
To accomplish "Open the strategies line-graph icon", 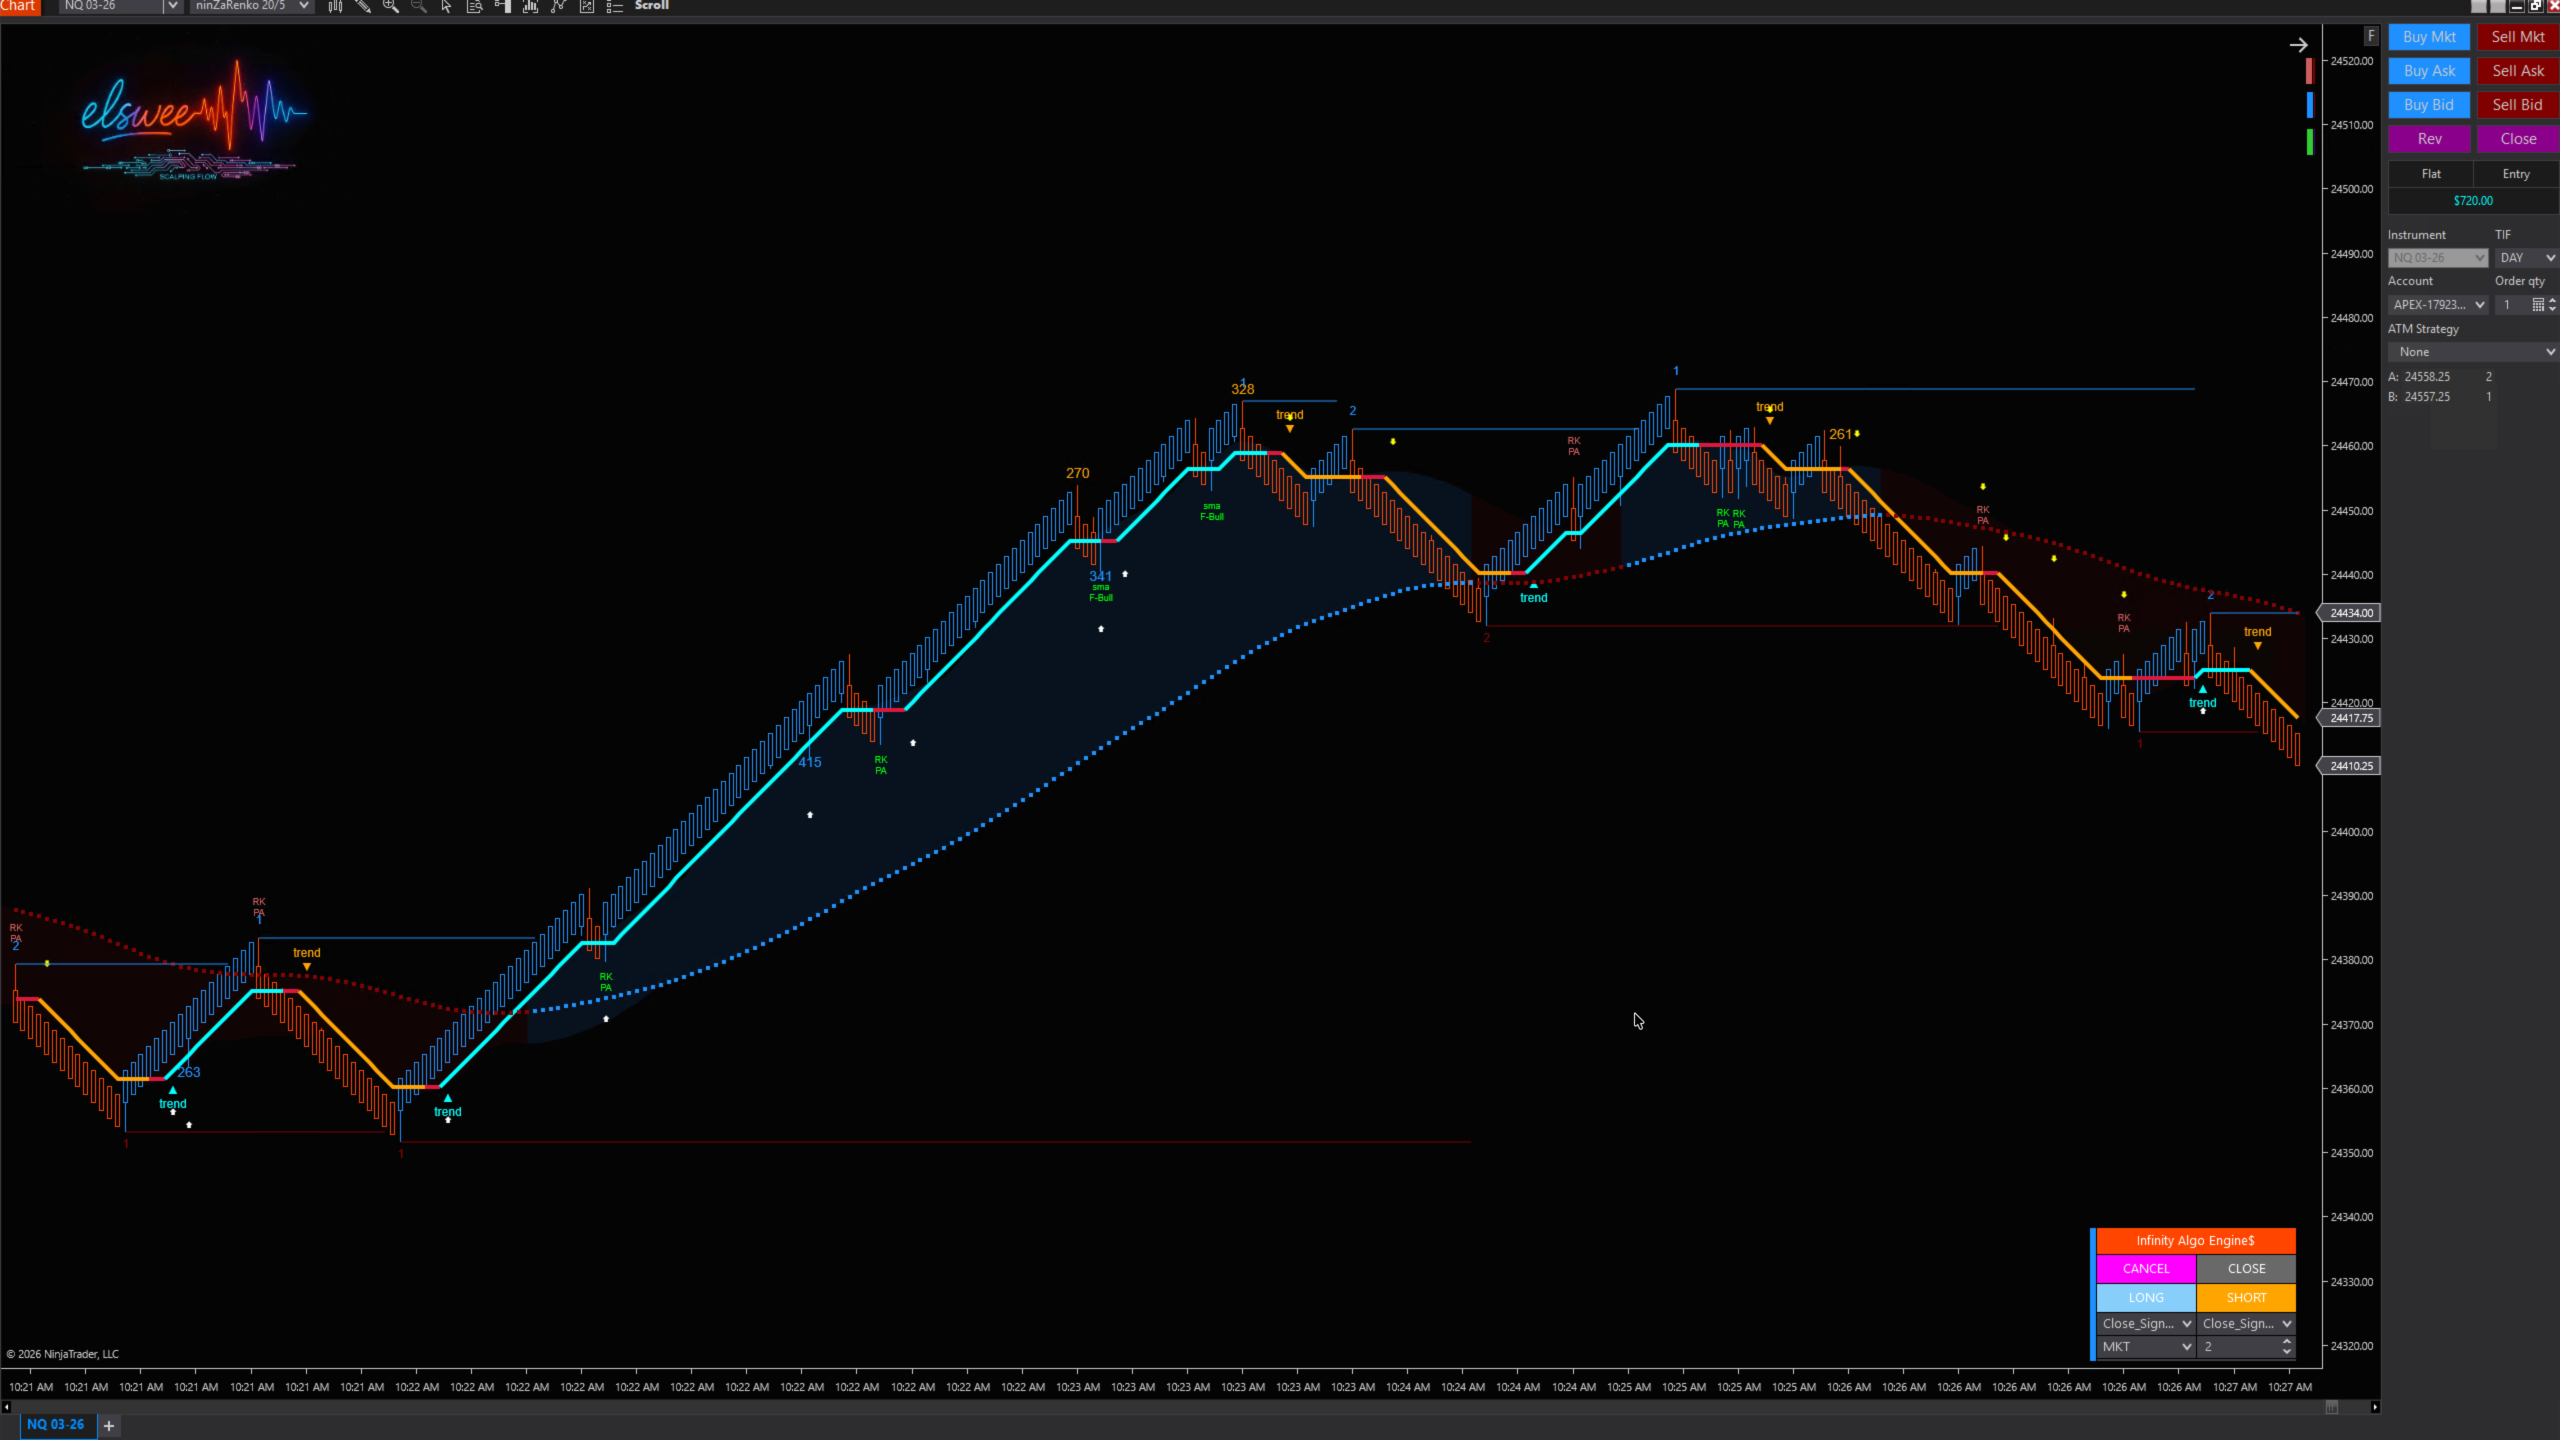I will pos(559,6).
